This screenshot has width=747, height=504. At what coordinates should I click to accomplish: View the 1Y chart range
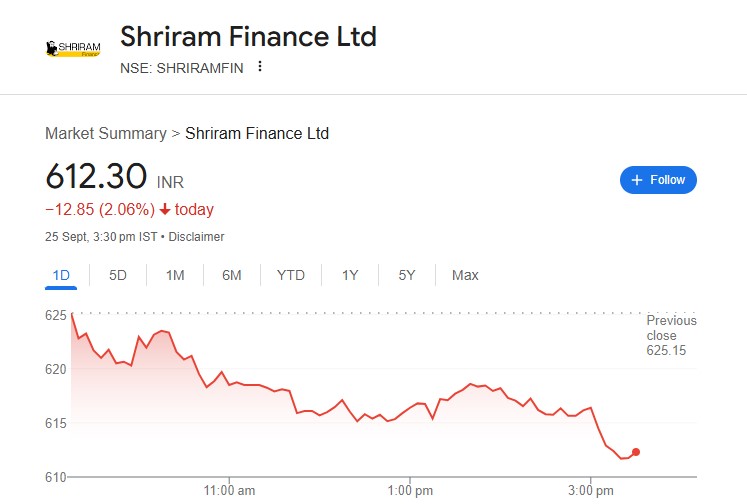click(x=350, y=275)
